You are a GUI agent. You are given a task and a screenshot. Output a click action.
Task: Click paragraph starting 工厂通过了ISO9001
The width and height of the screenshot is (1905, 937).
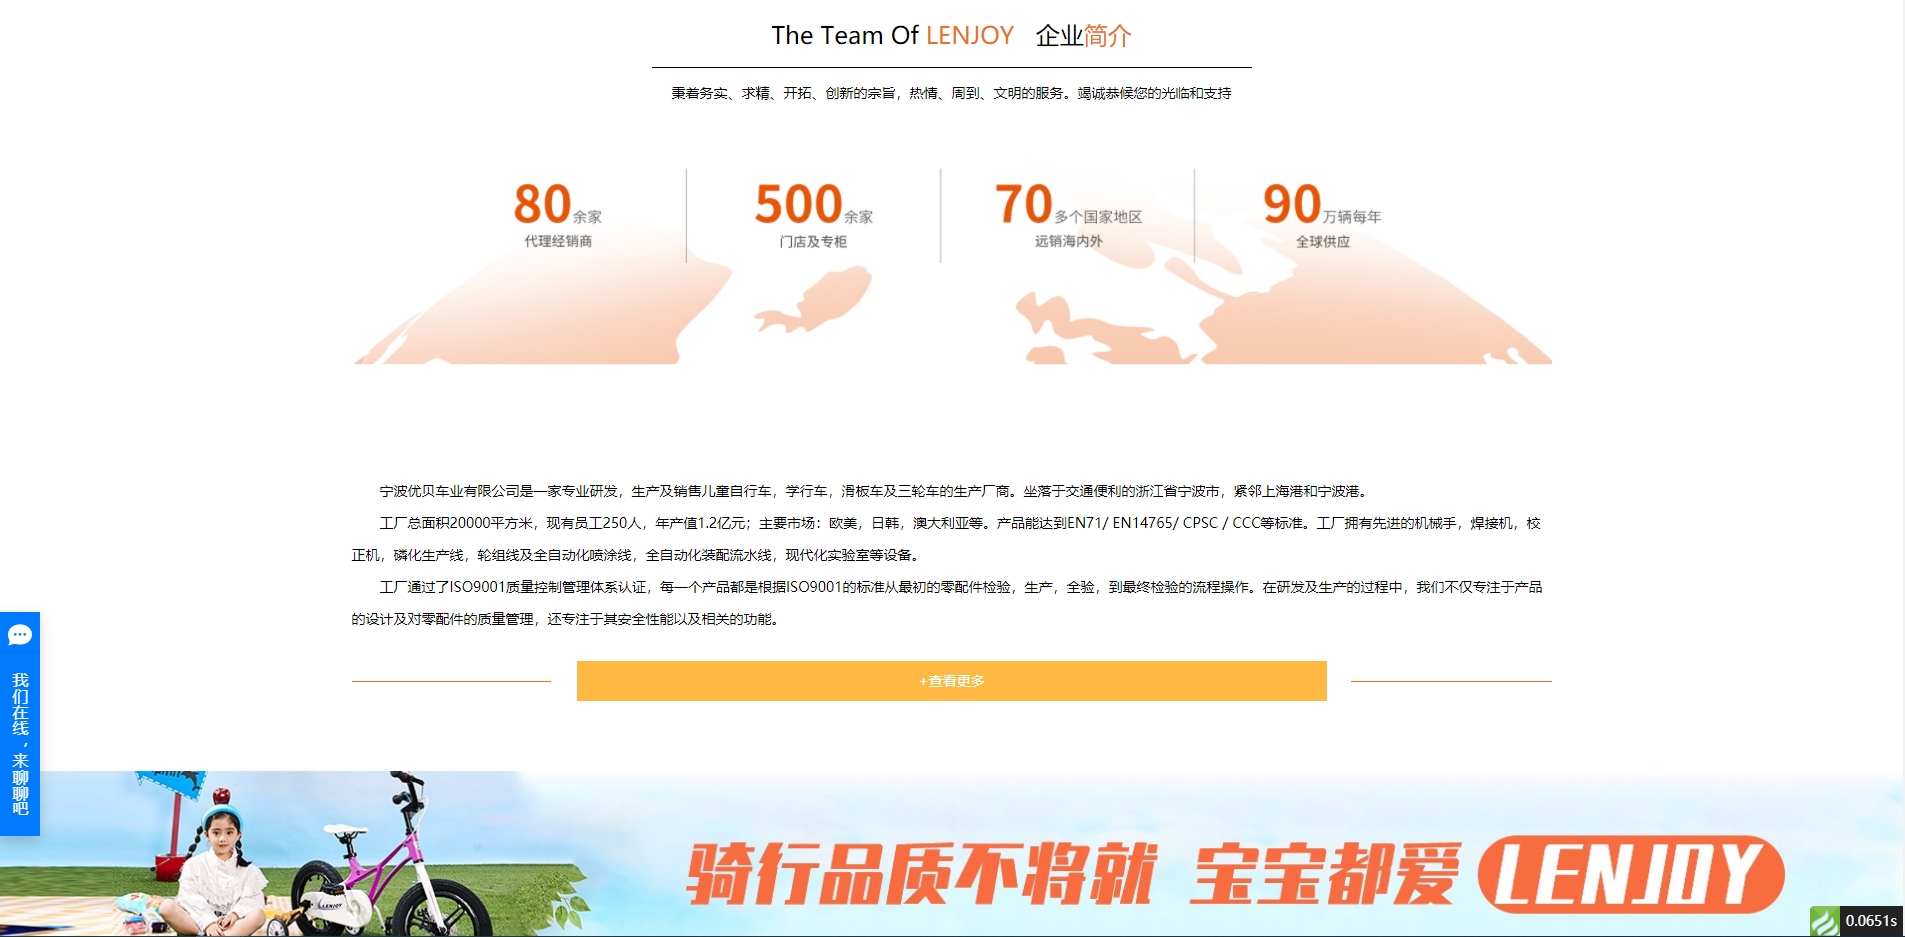click(946, 603)
